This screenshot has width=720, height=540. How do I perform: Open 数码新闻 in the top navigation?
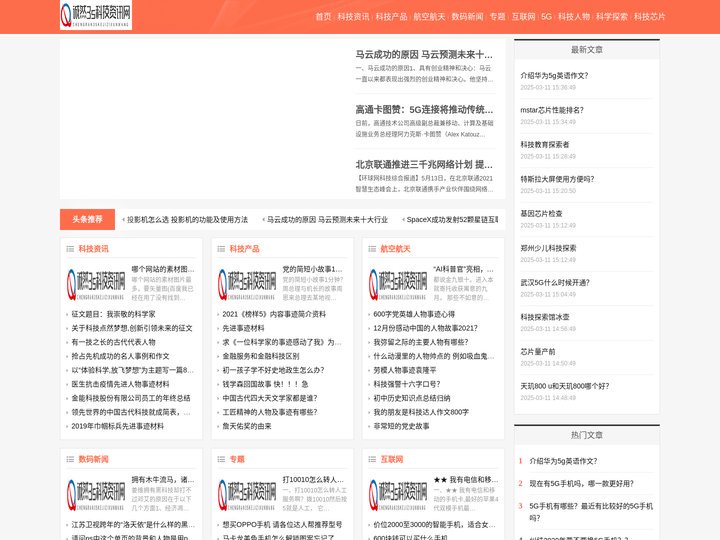pyautogui.click(x=467, y=17)
